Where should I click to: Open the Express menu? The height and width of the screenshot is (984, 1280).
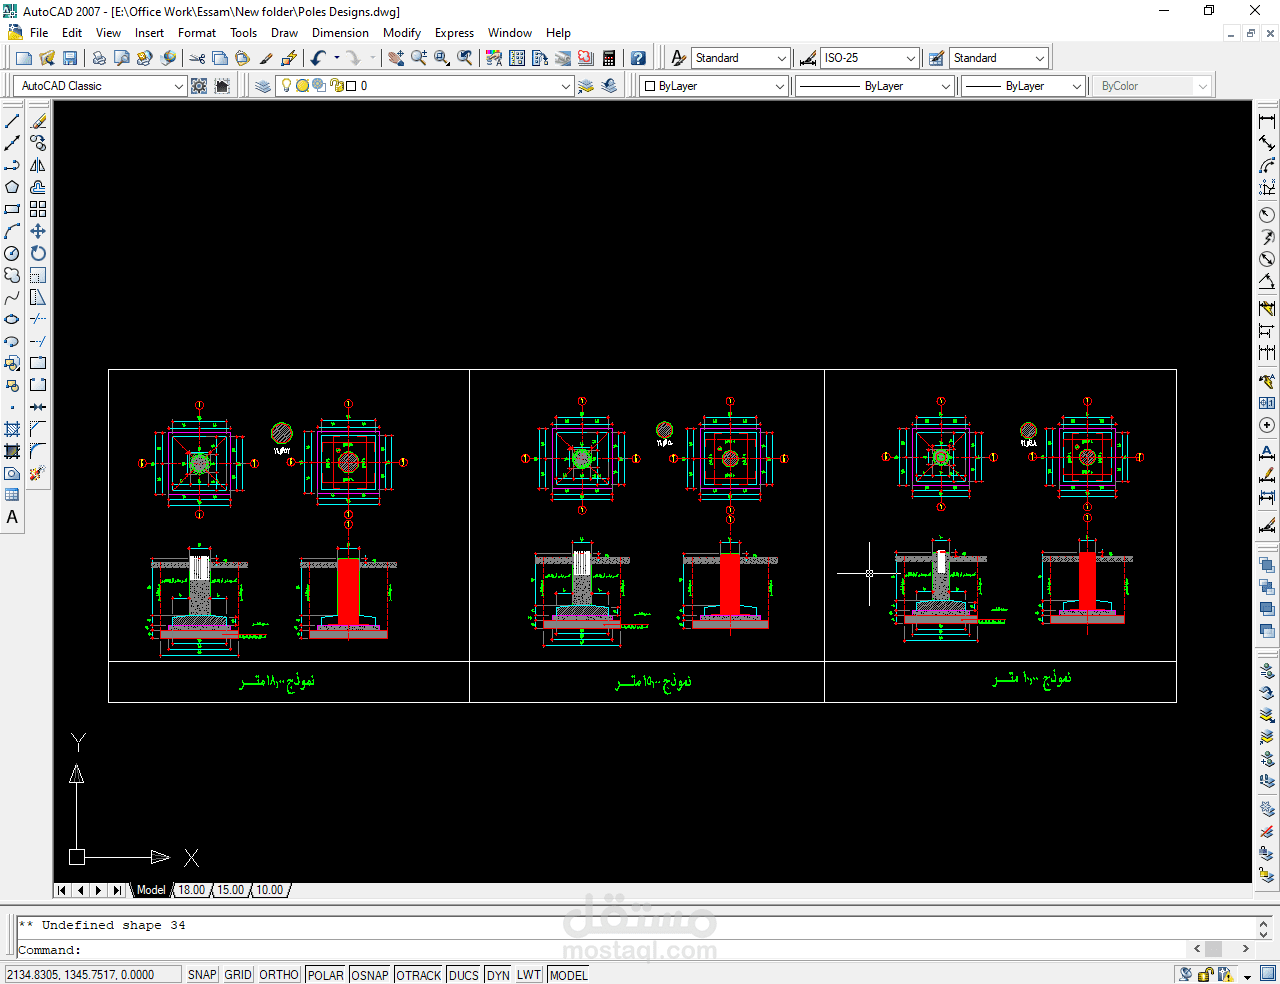tap(454, 33)
